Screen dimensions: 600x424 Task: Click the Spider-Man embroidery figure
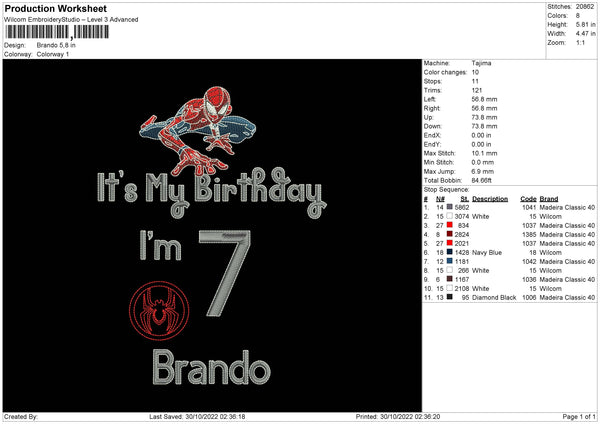pos(197,130)
